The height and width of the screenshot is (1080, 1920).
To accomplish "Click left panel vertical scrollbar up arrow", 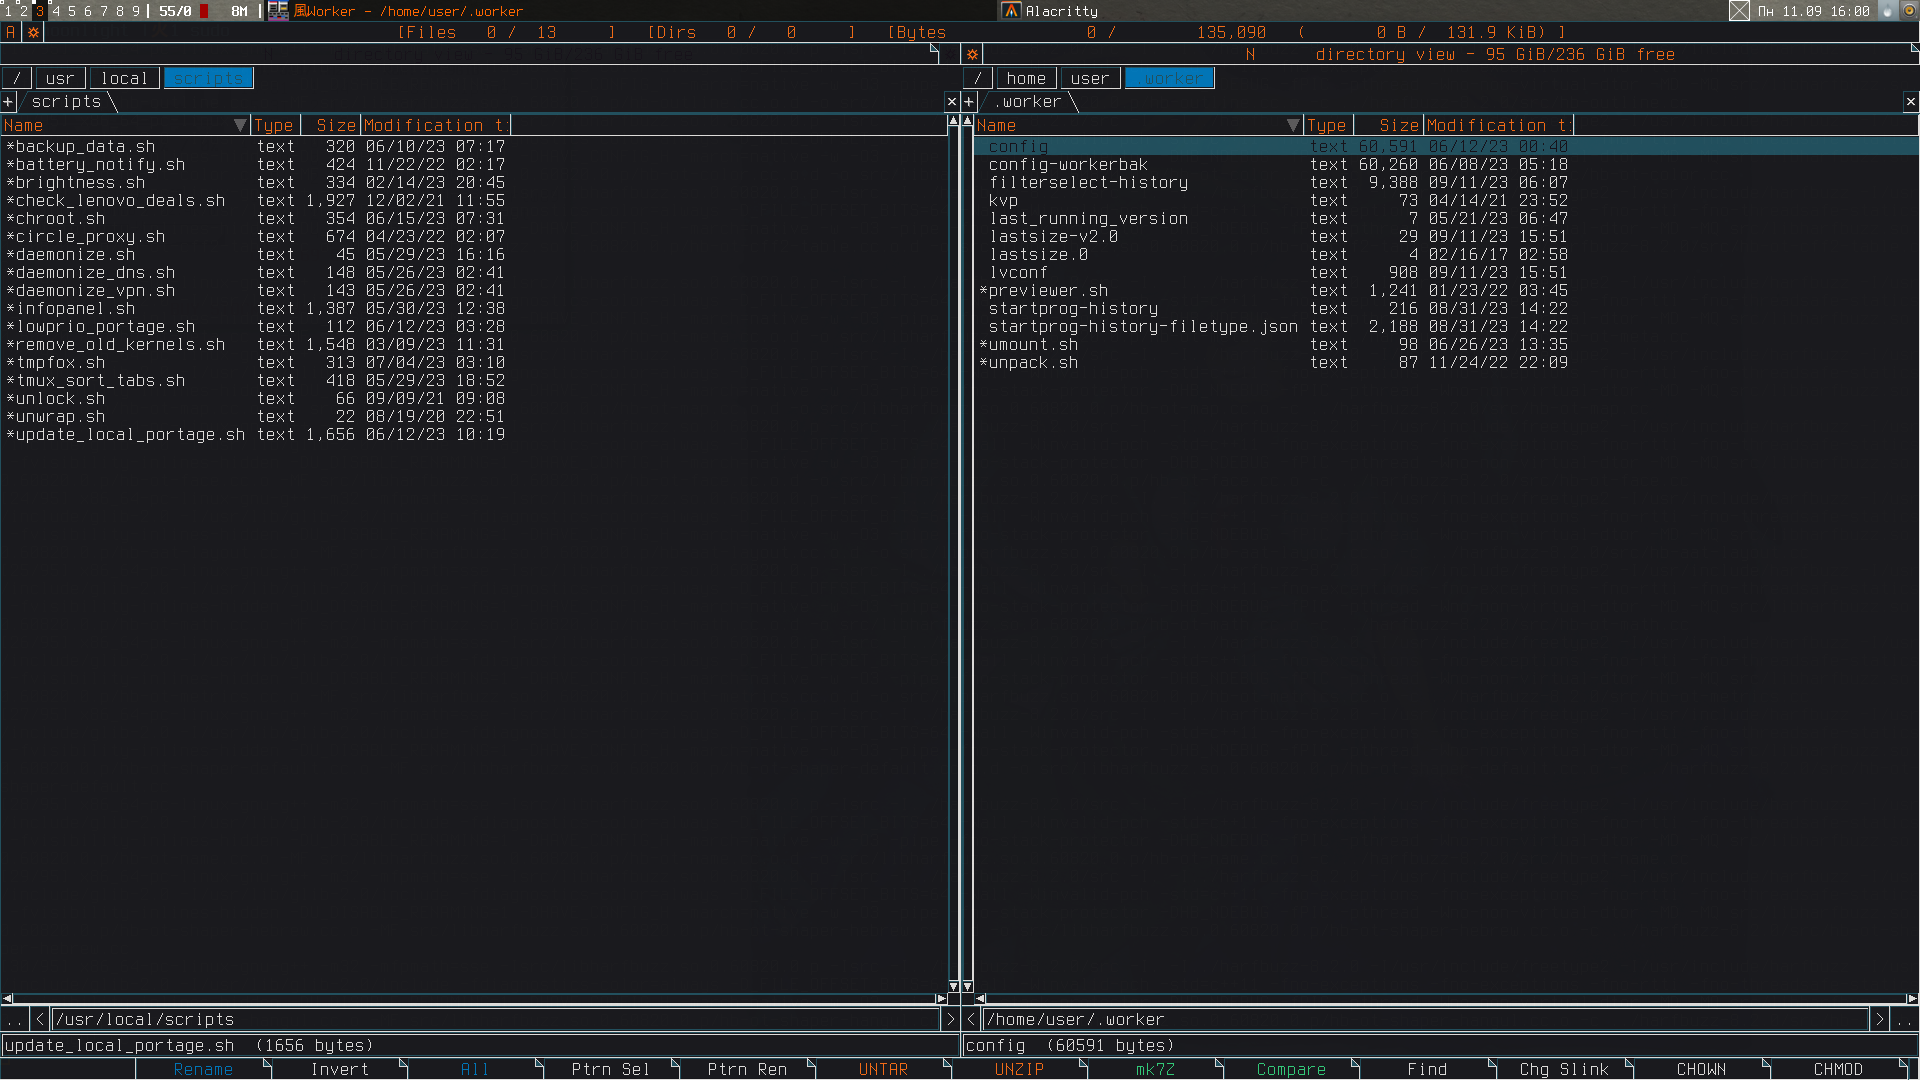I will [x=953, y=121].
